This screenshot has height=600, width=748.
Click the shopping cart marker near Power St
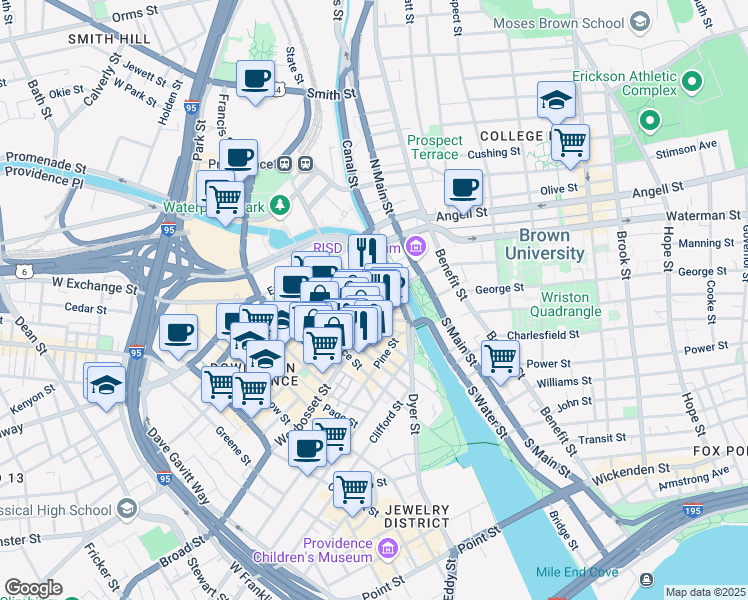(x=500, y=359)
